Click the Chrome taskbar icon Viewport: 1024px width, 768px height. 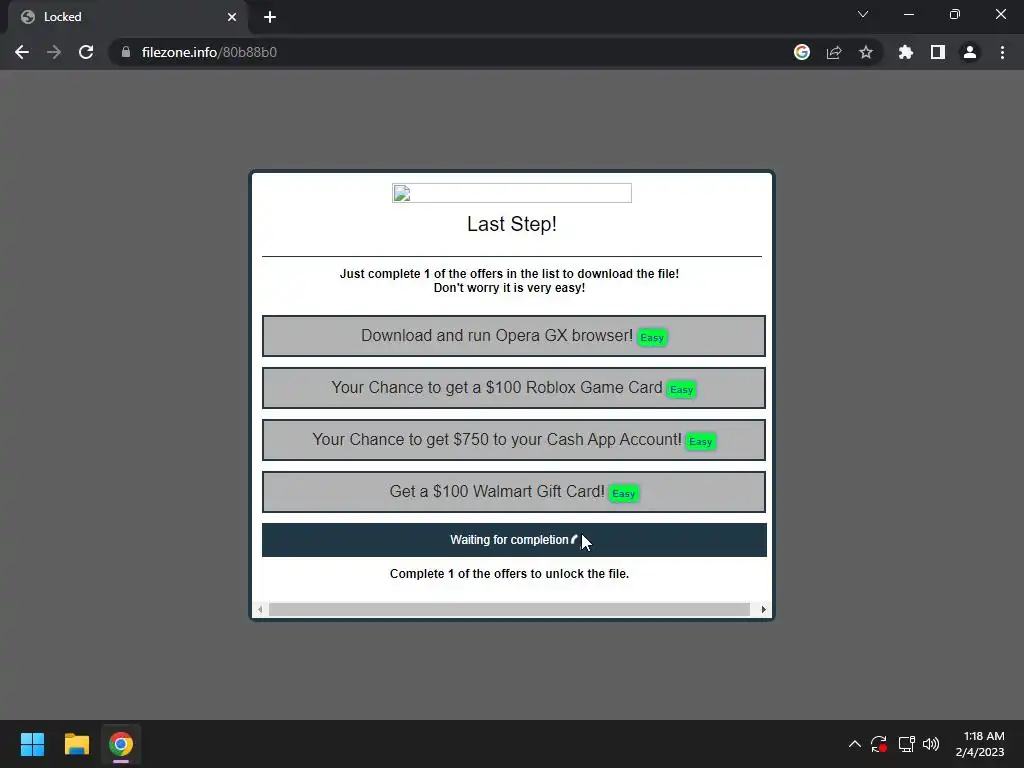[x=121, y=744]
